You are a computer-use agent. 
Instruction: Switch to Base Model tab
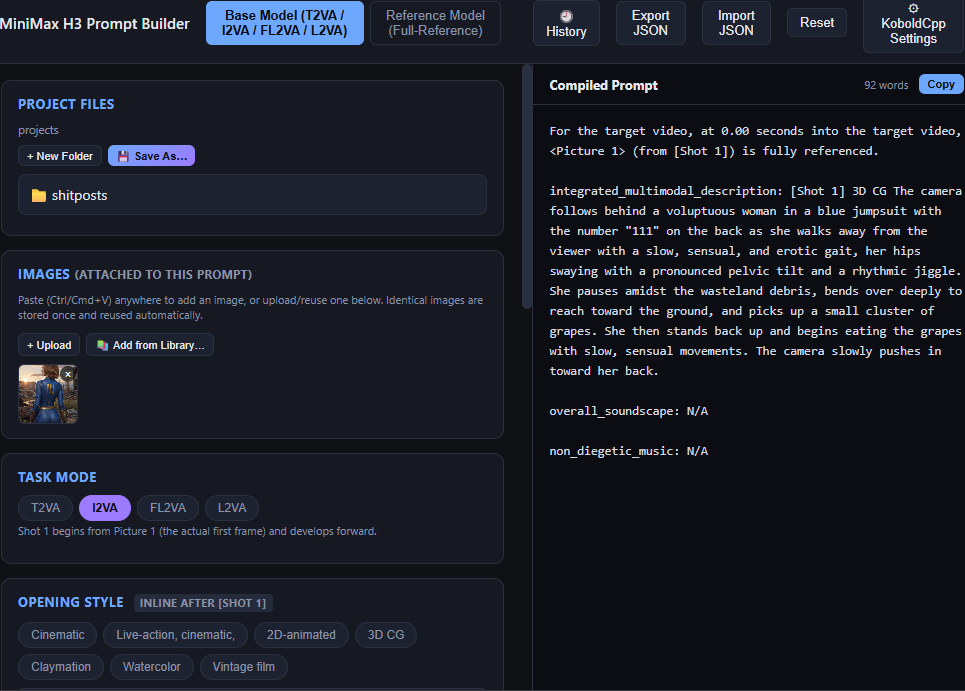[284, 23]
